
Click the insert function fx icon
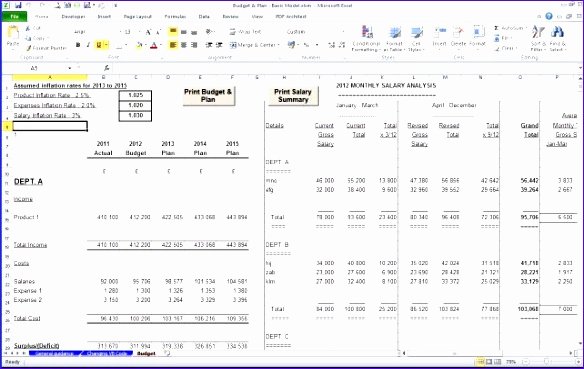(107, 68)
